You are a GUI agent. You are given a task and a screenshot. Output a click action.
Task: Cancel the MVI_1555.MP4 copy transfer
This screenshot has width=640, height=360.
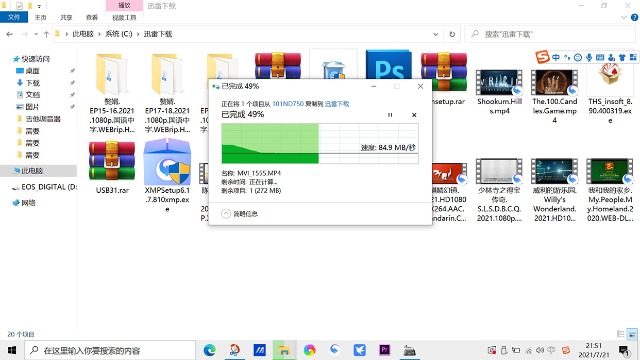(x=414, y=115)
